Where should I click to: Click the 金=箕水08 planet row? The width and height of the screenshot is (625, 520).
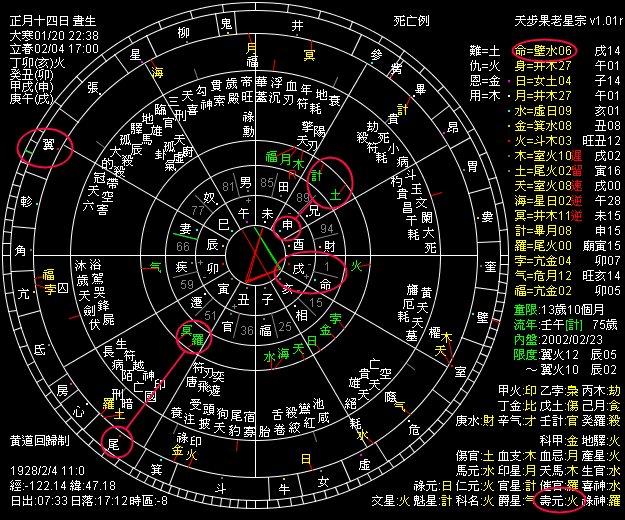click(x=543, y=126)
